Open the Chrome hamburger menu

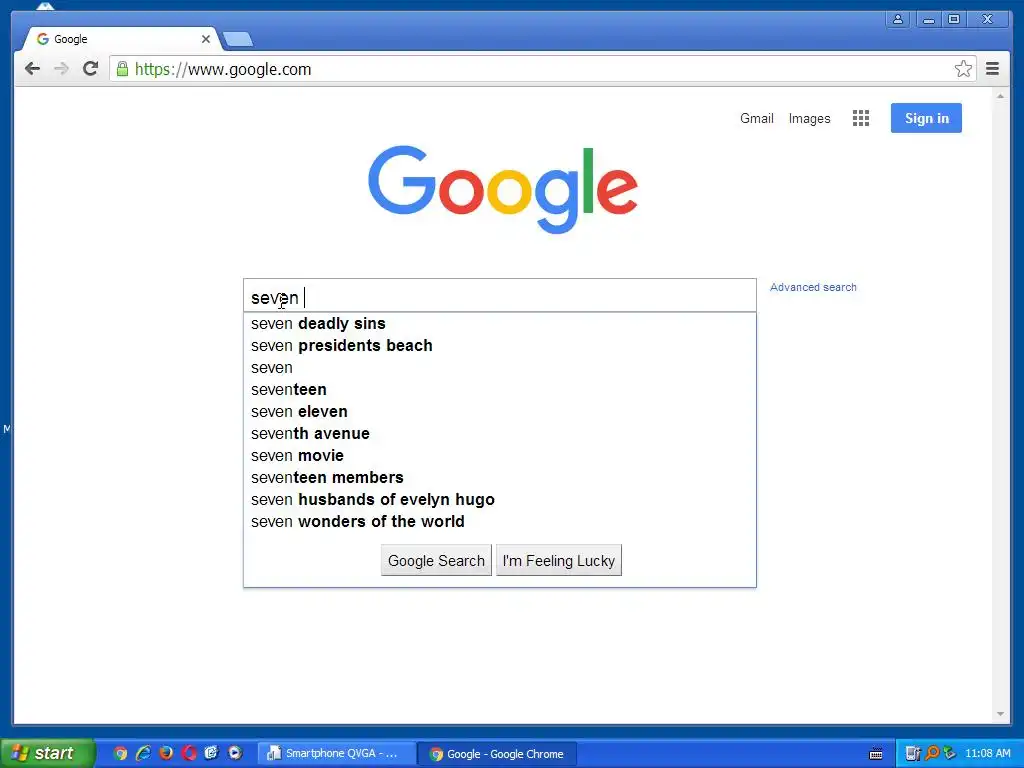pos(992,69)
